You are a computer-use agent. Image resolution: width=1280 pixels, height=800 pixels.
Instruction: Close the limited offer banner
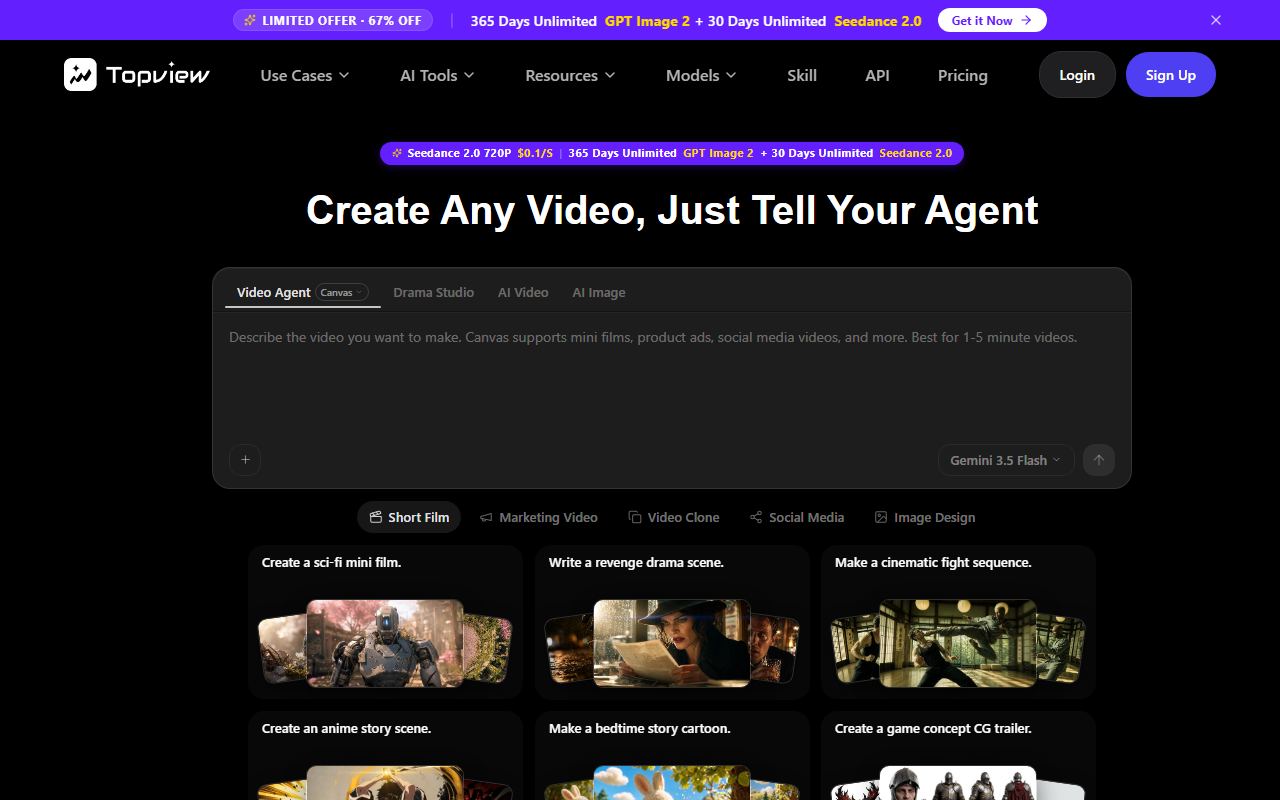1216,20
